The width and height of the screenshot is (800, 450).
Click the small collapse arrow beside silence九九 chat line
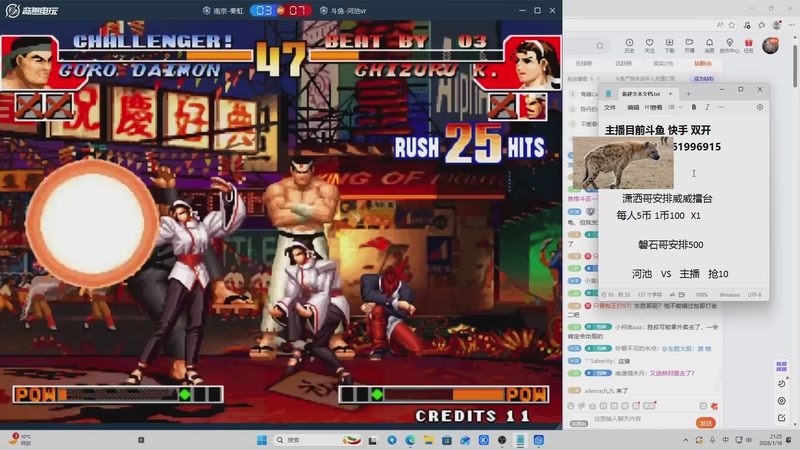pos(716,389)
